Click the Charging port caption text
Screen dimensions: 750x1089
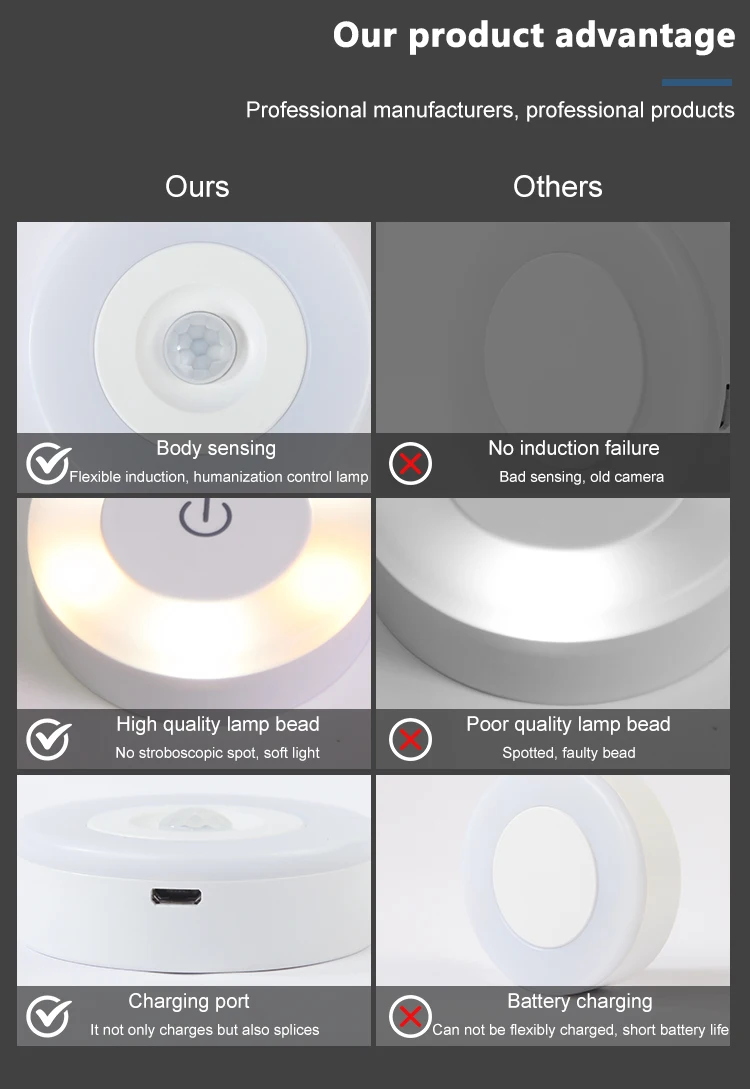(x=188, y=1001)
